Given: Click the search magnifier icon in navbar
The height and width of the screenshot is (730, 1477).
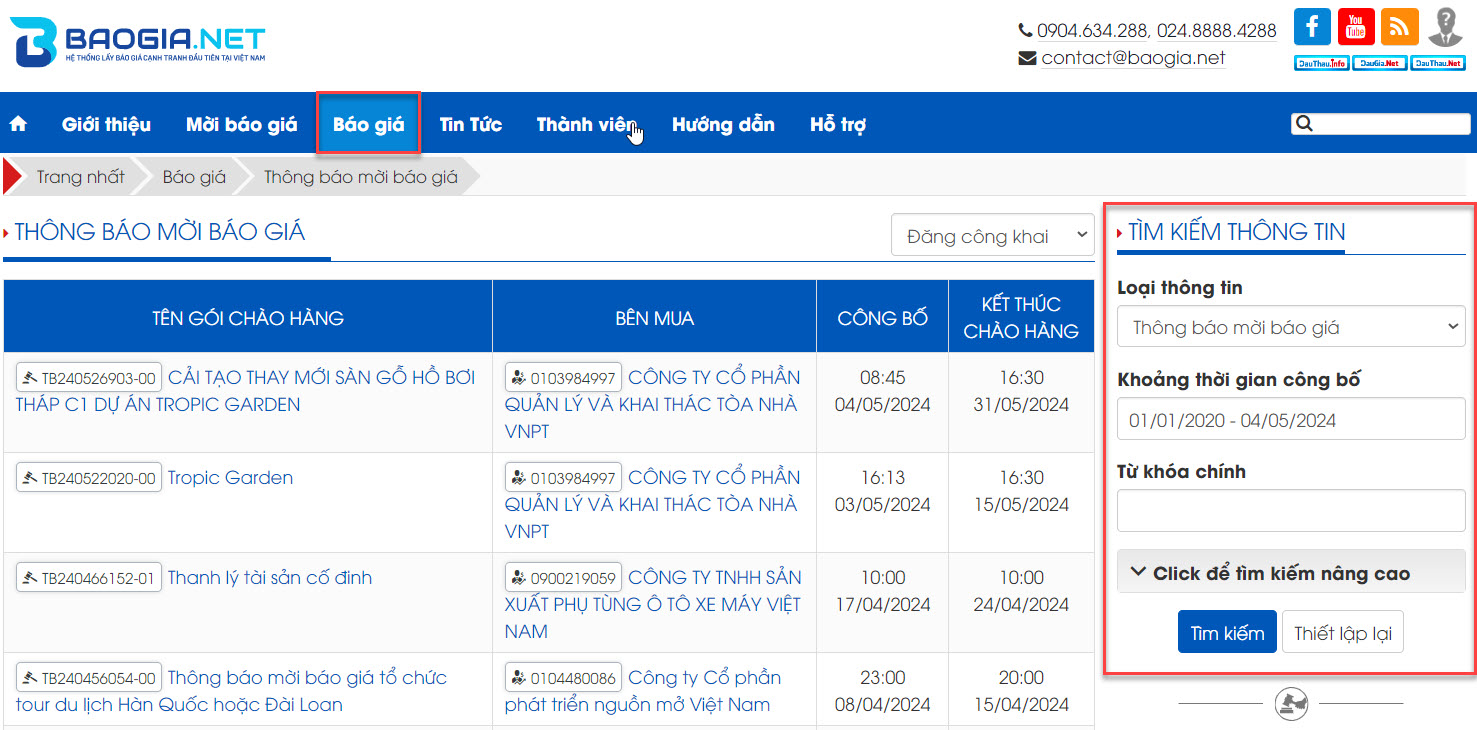Looking at the screenshot, I should point(1303,124).
